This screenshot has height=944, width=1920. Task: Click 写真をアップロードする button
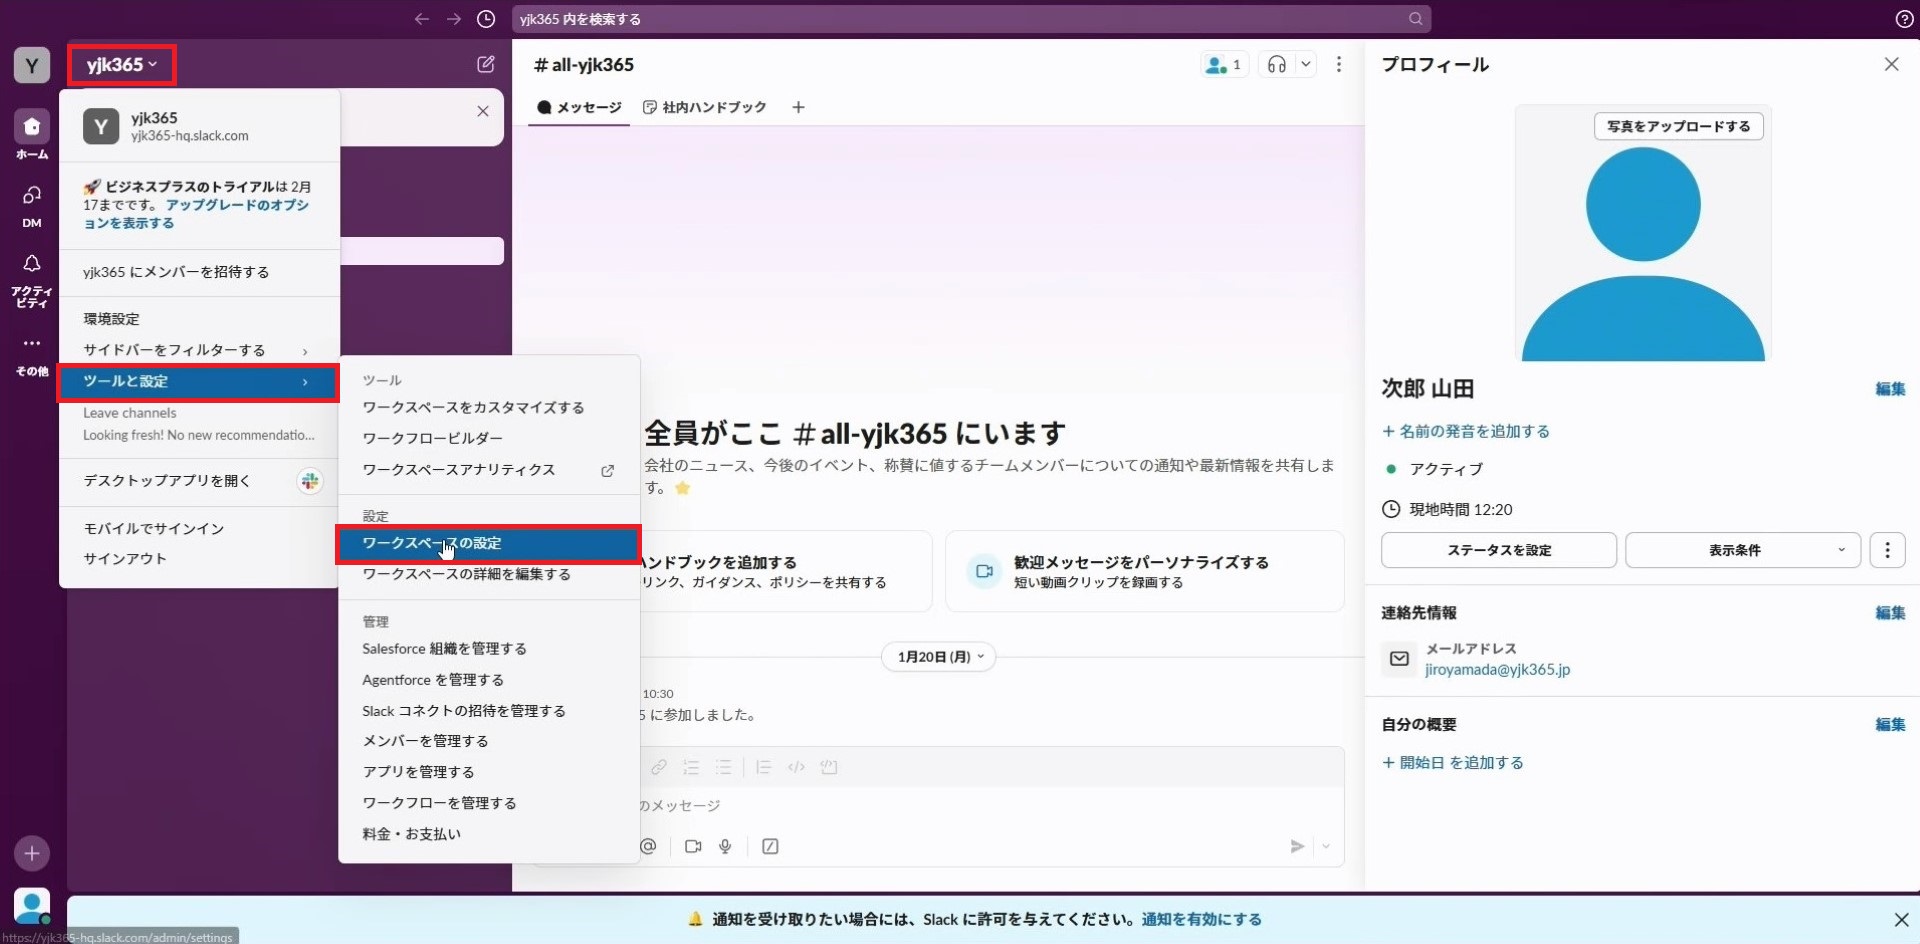[1678, 126]
